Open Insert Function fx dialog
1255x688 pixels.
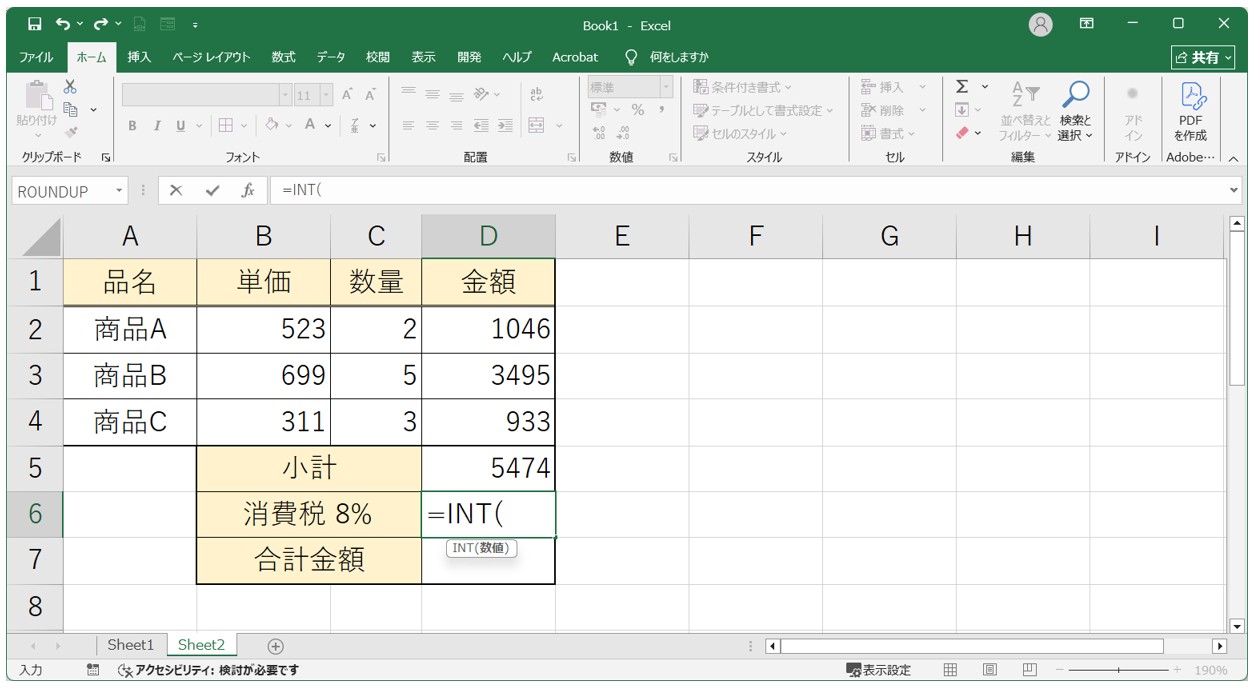tap(248, 191)
